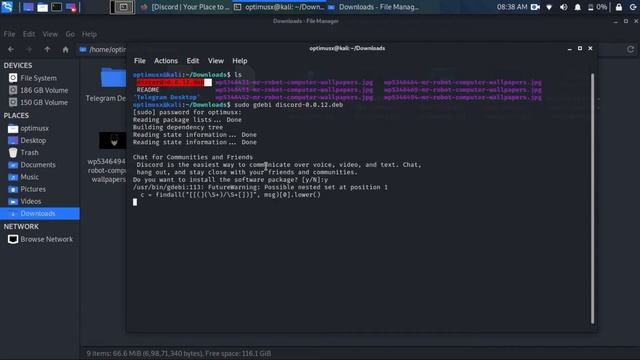Click the terminal vertical scrollbar
The image size is (640, 360).
pyautogui.click(x=592, y=198)
